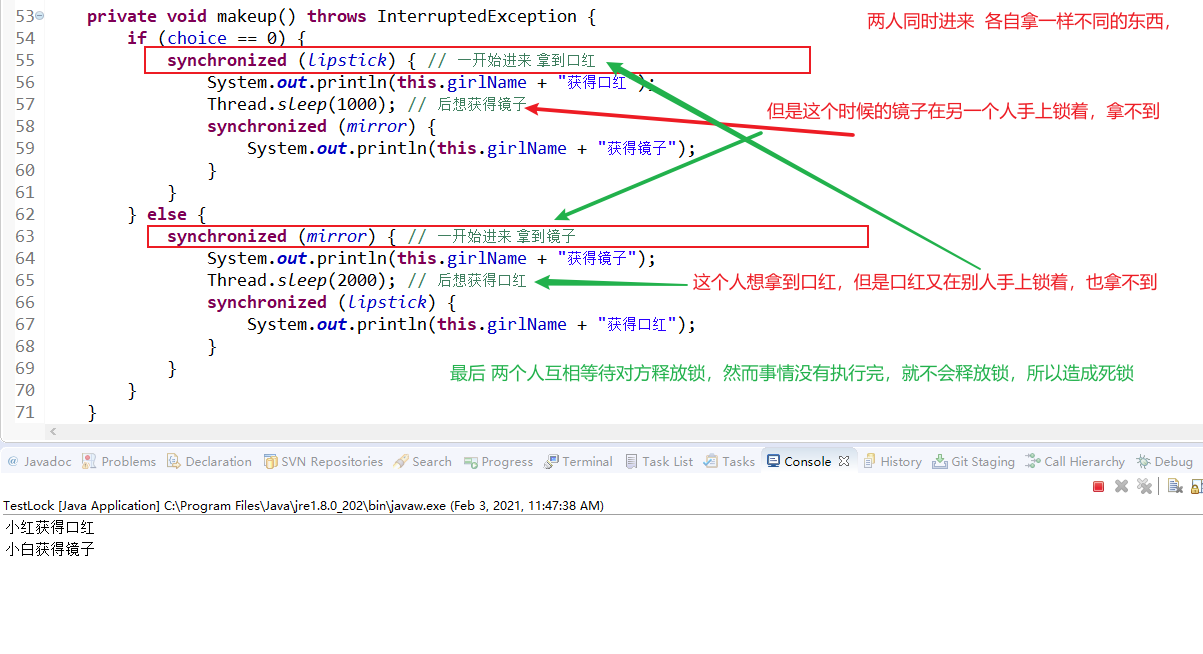
Task: Click the 'private void makeup()' method declaration
Action: [x=341, y=16]
